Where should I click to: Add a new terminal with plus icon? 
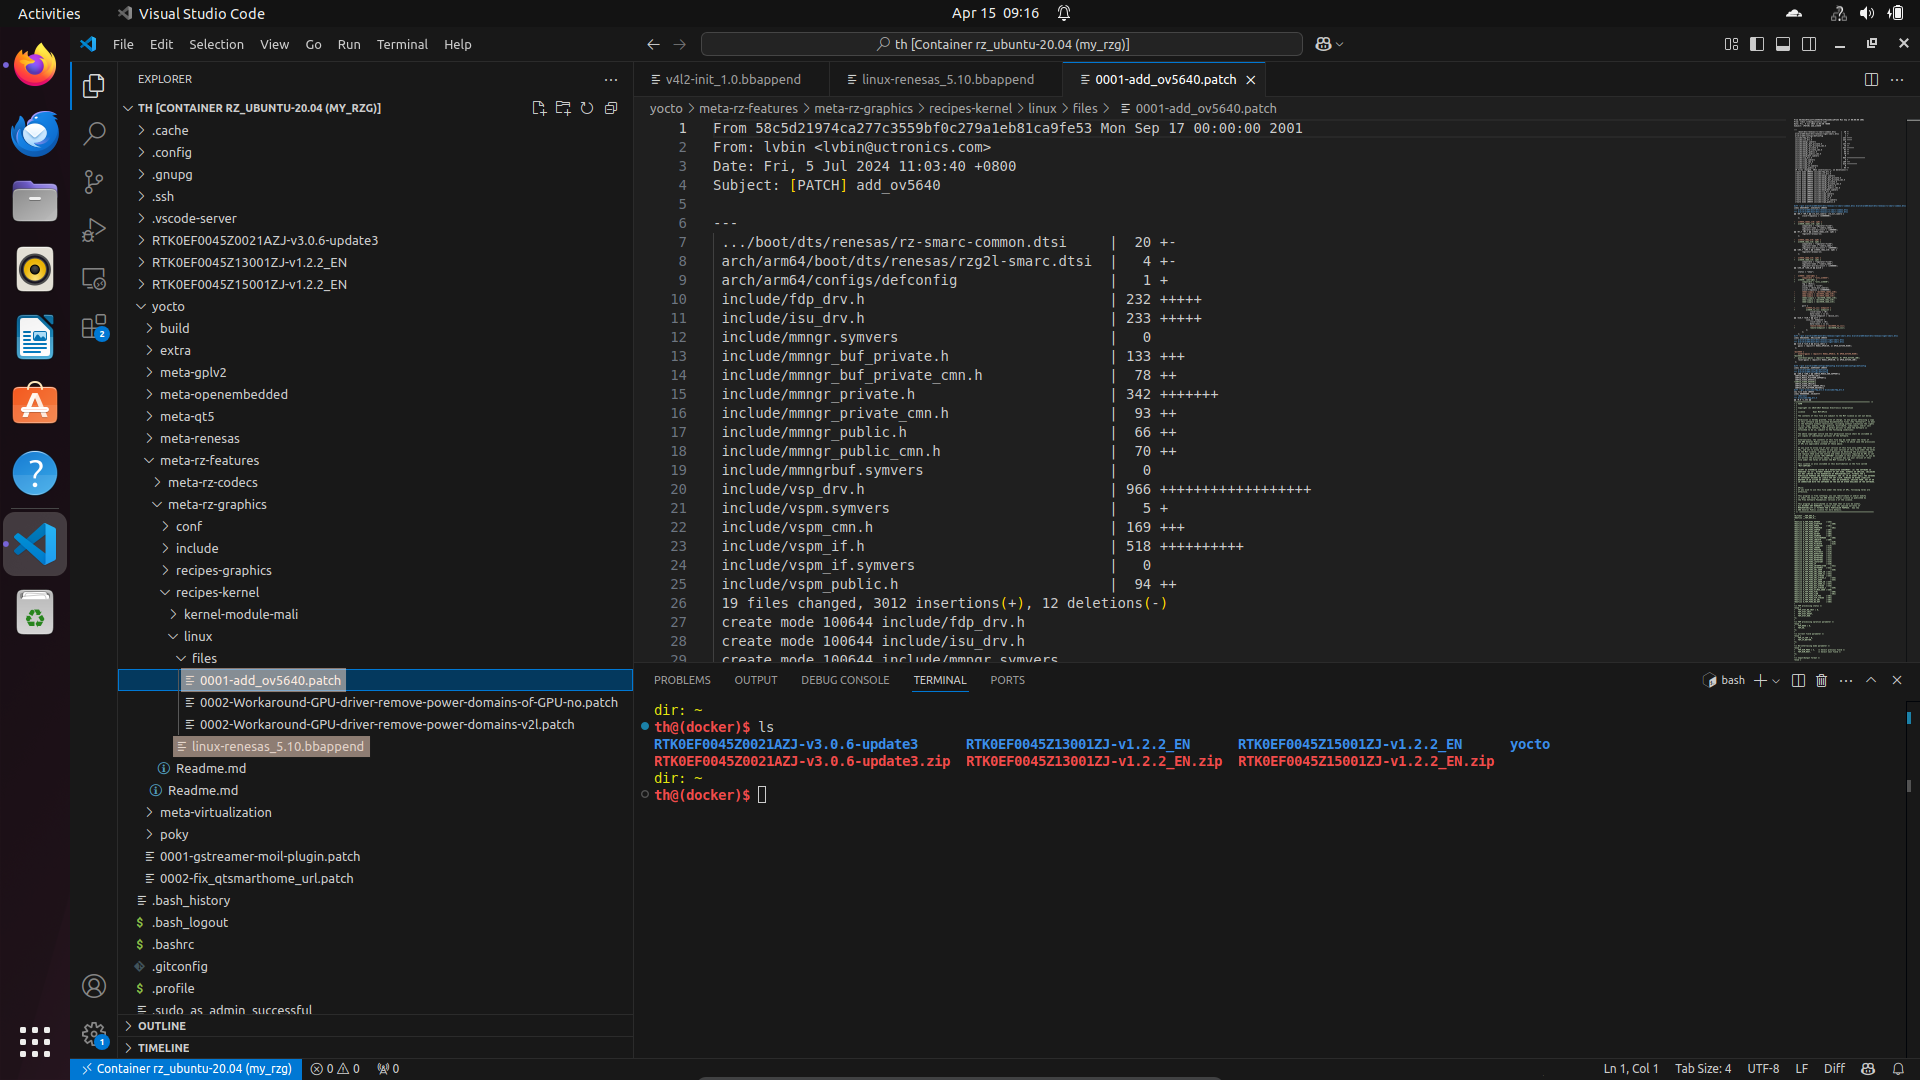pos(1760,680)
